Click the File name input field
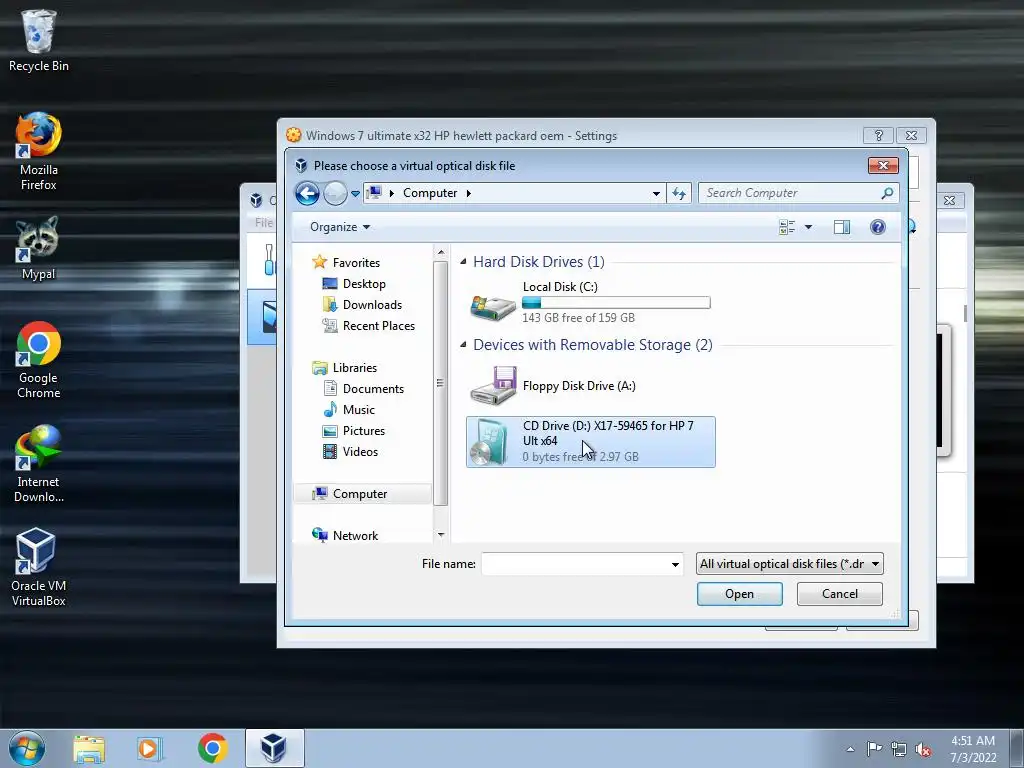 tap(575, 564)
